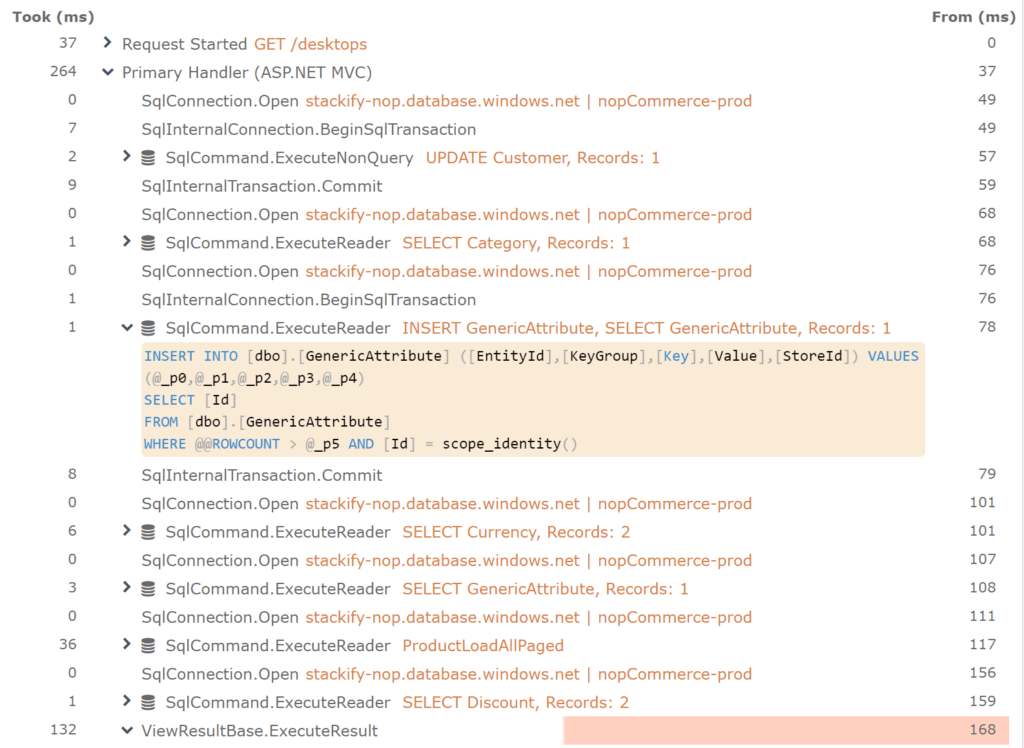
Task: Click the highlighted 168 From value bar
Action: tap(786, 730)
